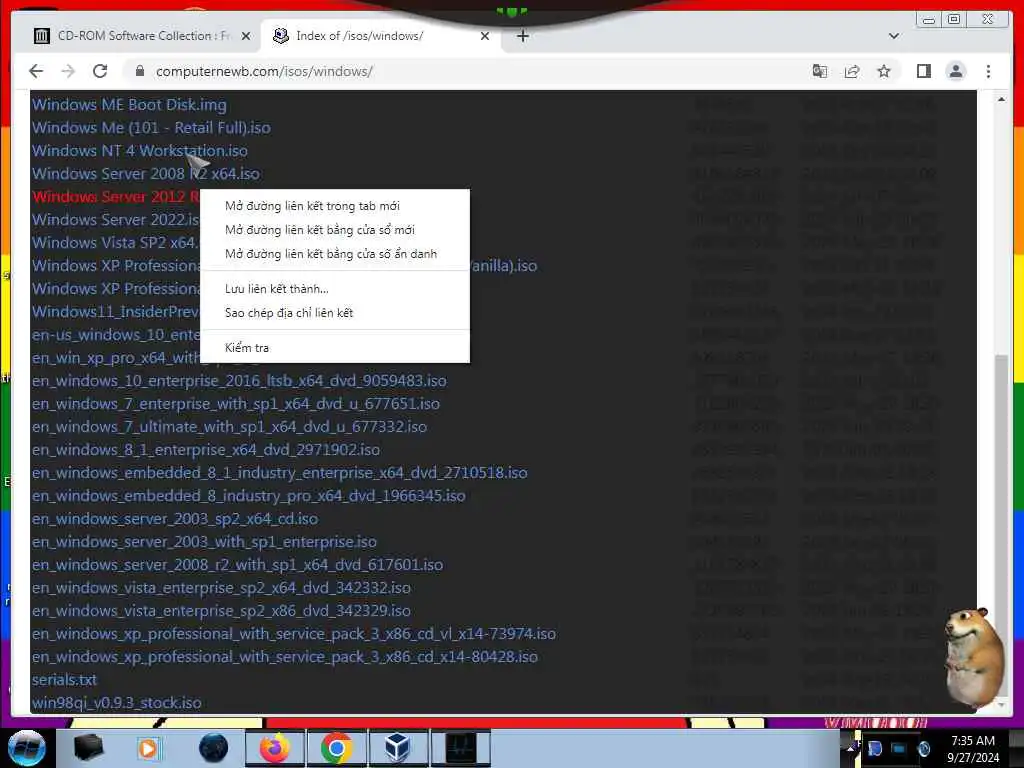Viewport: 1024px width, 768px height.
Task: Open en_windows_vista_enterprise_sp2_x64 link
Action: pos(221,588)
